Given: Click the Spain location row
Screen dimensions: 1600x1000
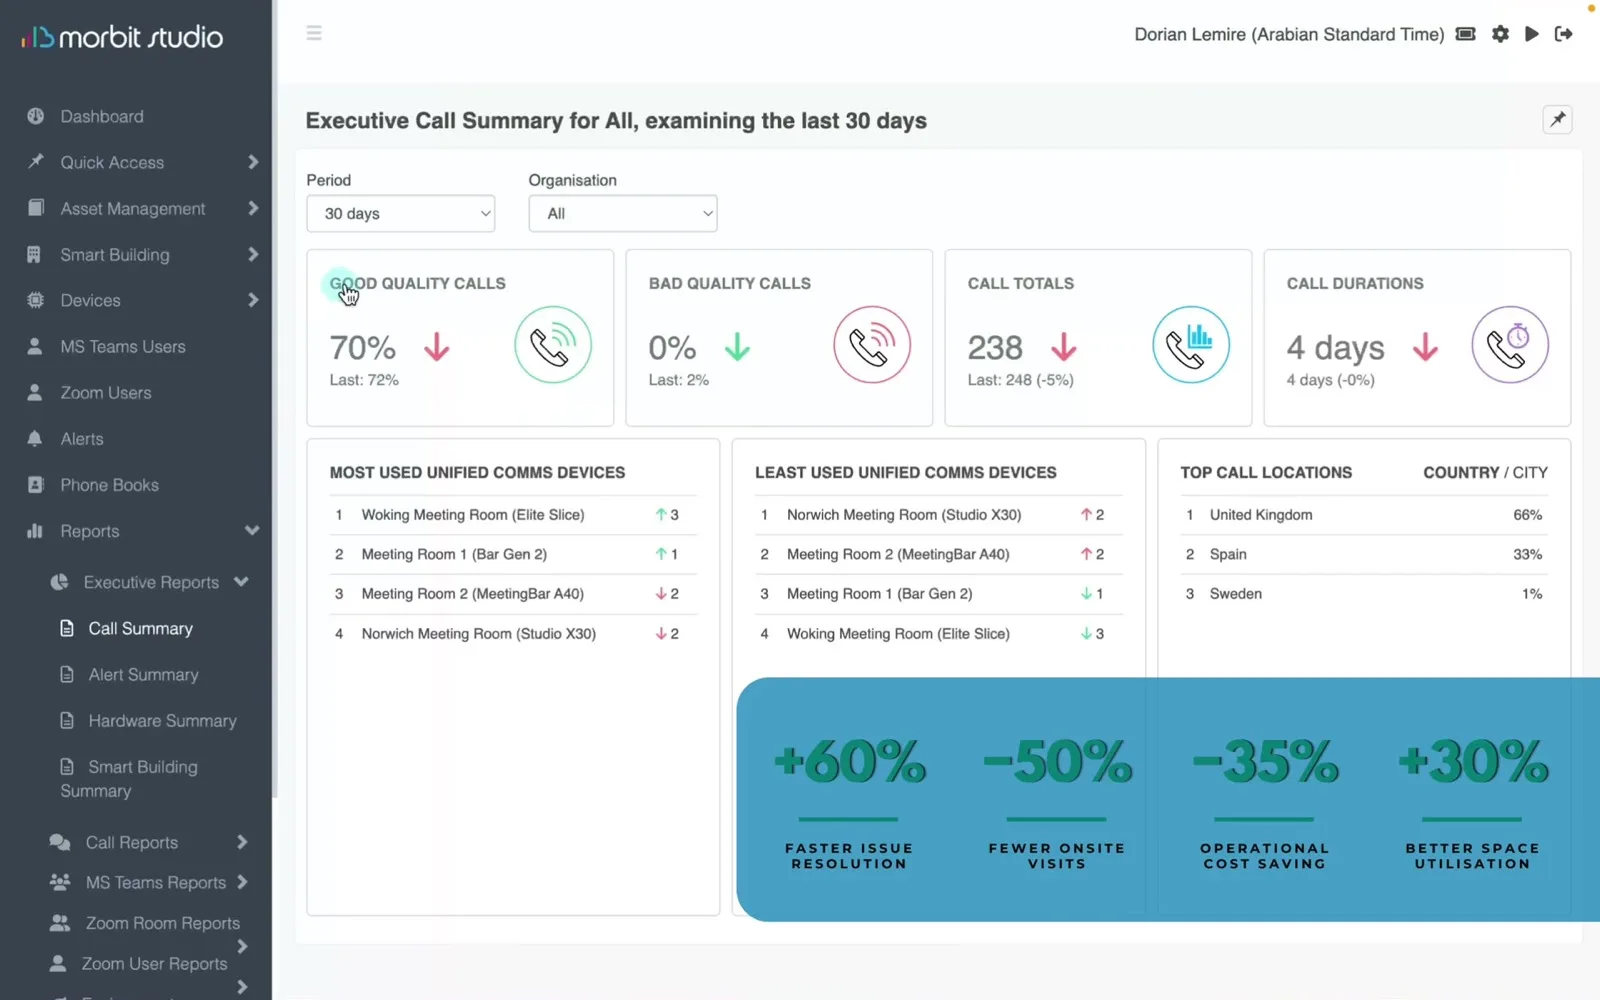Looking at the screenshot, I should coord(1364,554).
